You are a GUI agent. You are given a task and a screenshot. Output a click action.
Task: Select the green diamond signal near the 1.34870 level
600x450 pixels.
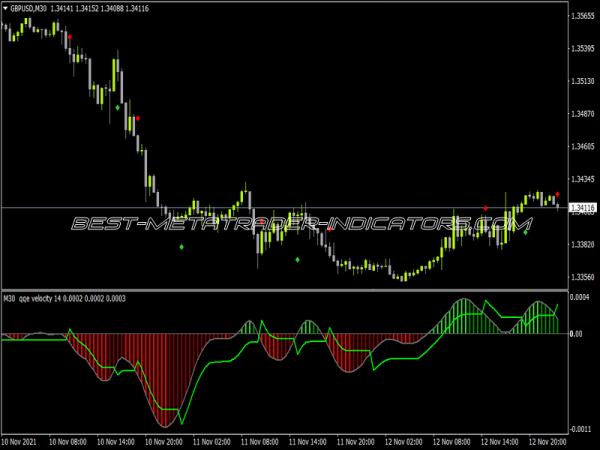click(117, 108)
